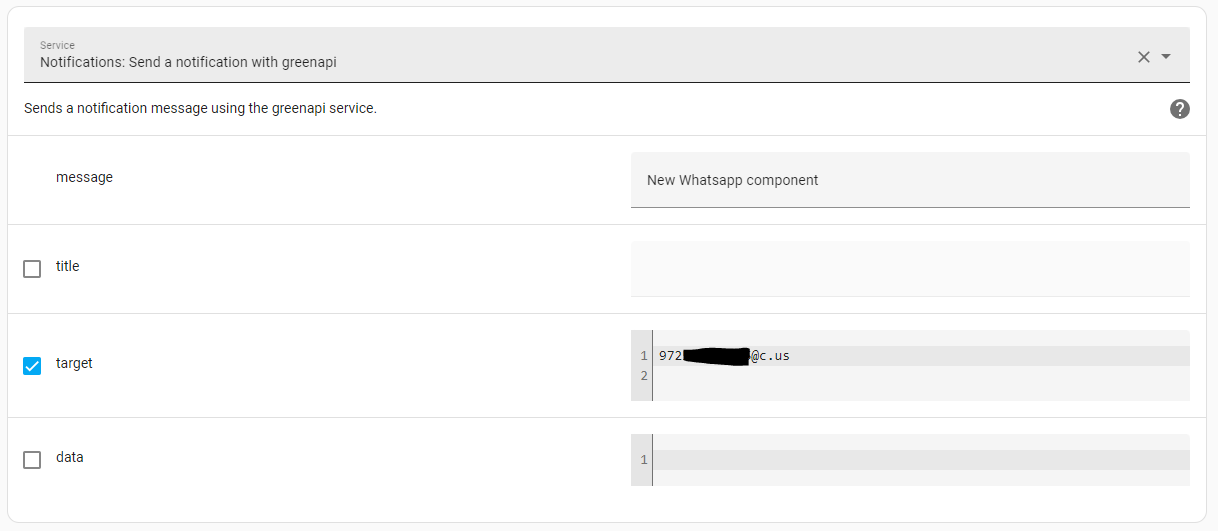Place cursor in target line 1 editor
The image size is (1218, 531).
point(921,356)
